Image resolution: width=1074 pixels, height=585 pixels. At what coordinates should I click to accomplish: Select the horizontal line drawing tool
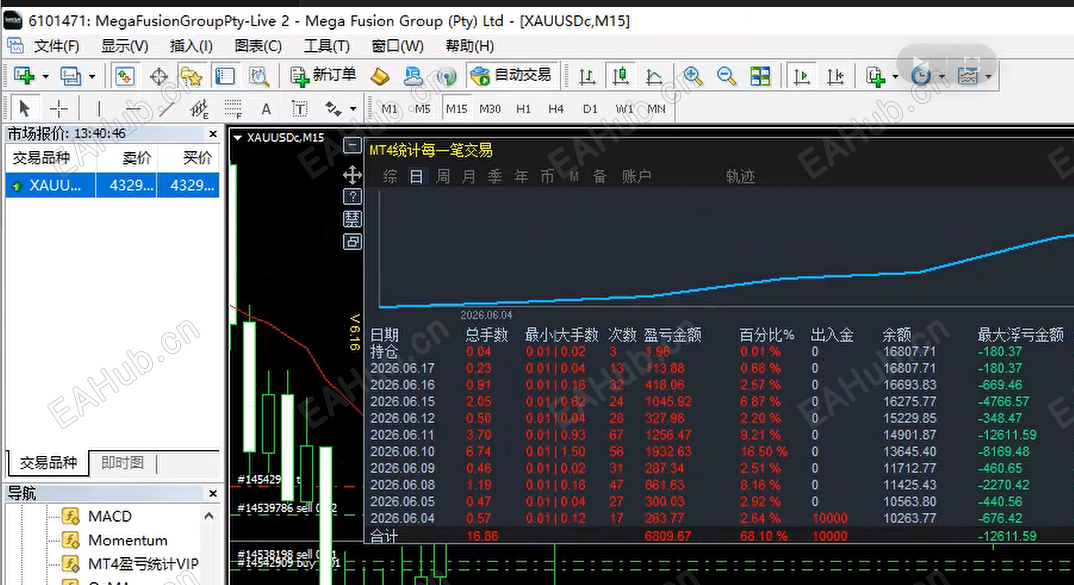click(x=133, y=108)
